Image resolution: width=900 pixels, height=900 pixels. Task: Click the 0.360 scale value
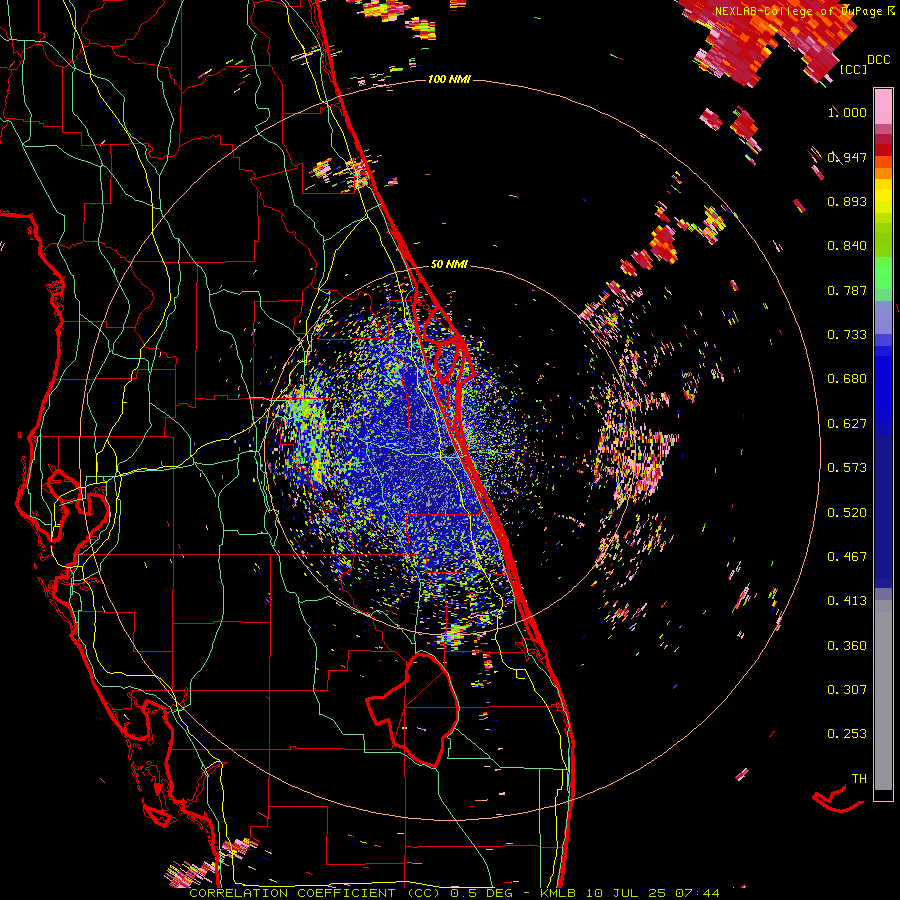pyautogui.click(x=847, y=646)
